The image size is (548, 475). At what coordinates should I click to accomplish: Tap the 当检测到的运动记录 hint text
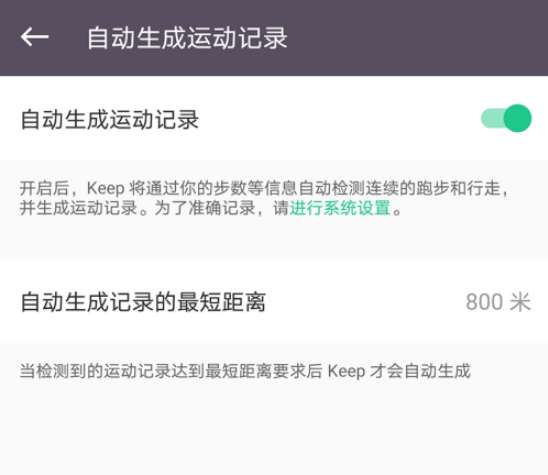point(245,371)
